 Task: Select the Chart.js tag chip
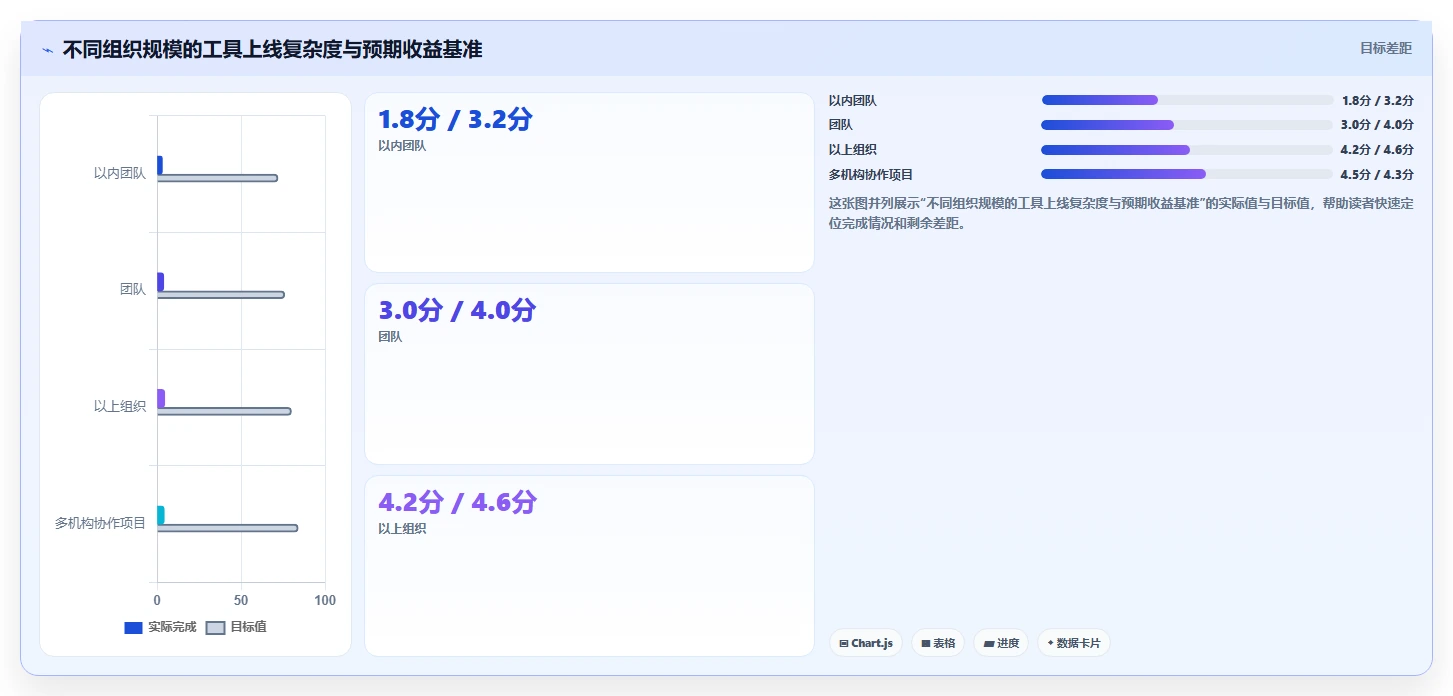pos(866,643)
